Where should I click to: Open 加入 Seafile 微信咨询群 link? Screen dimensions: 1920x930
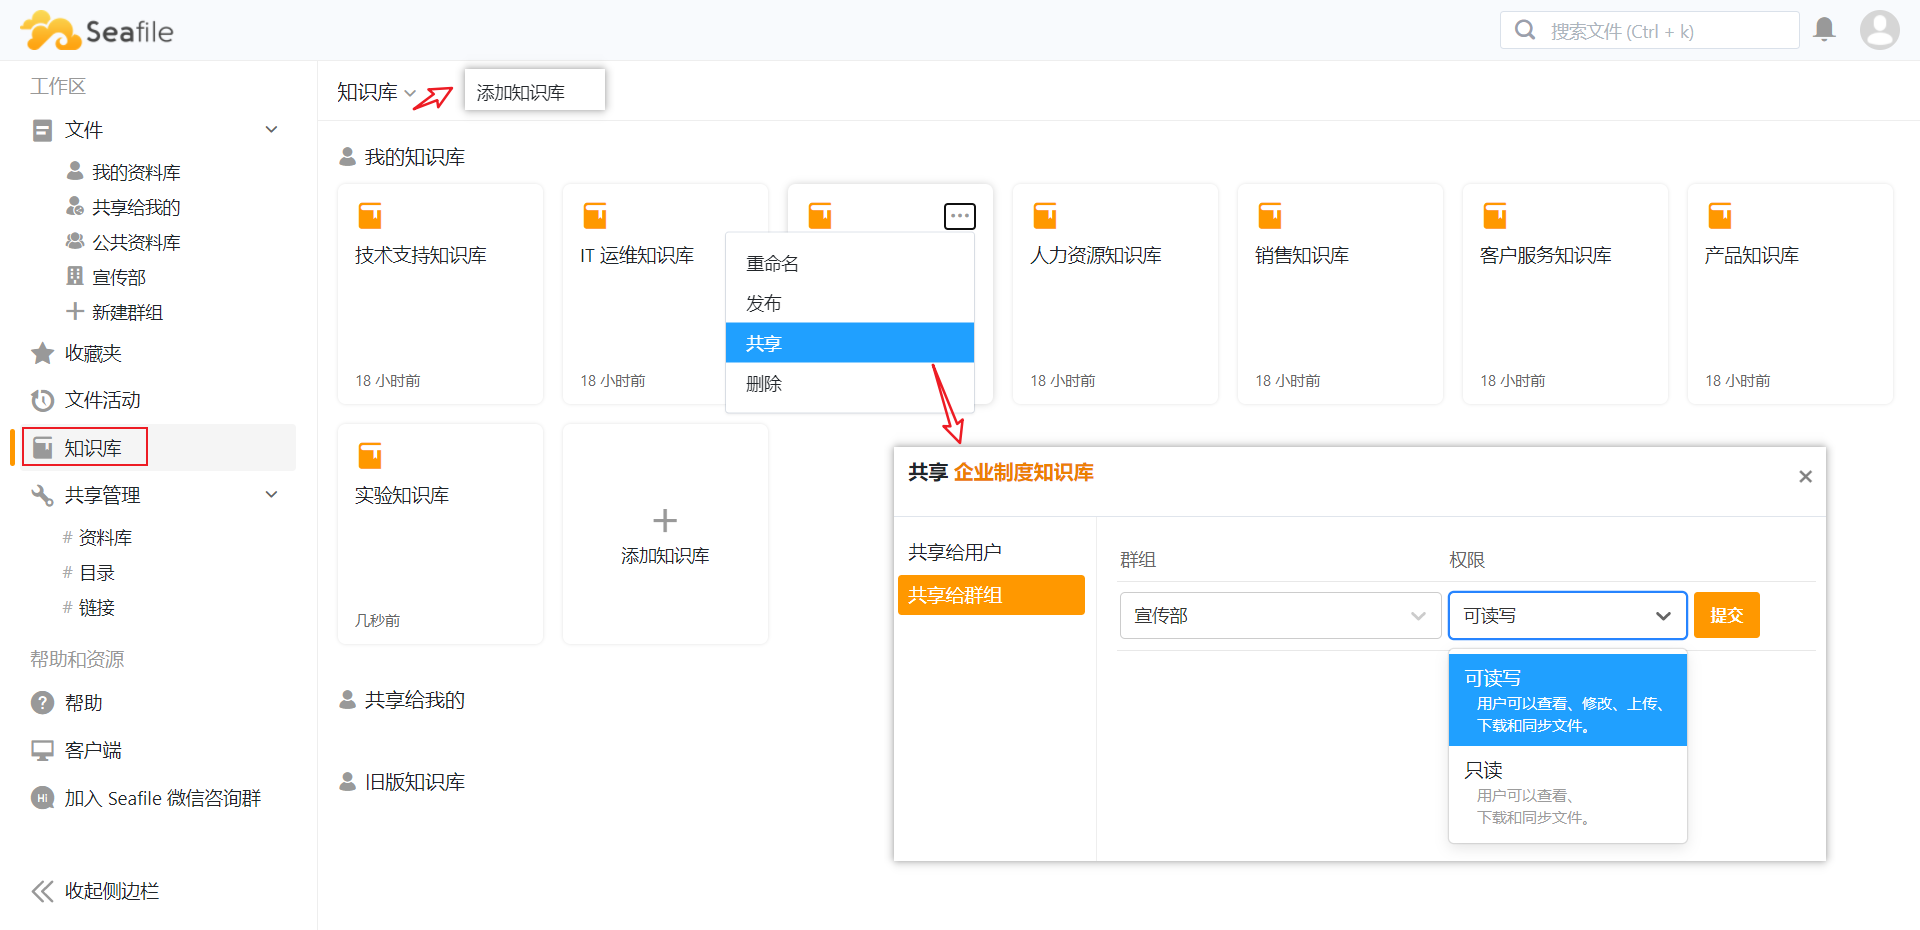tap(162, 798)
